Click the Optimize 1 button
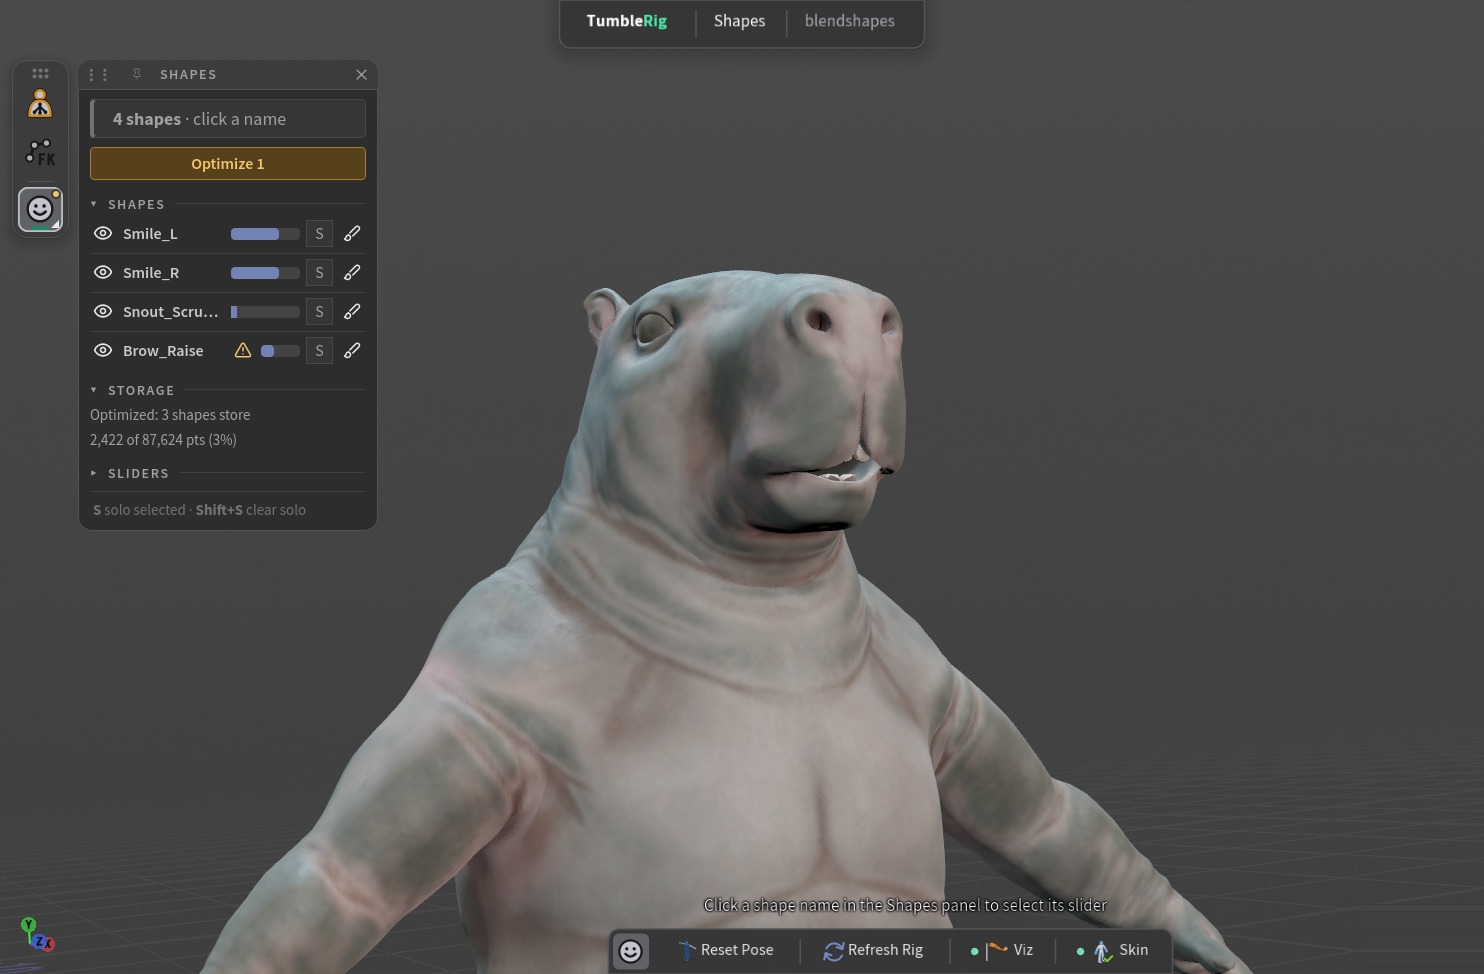1484x974 pixels. (228, 164)
